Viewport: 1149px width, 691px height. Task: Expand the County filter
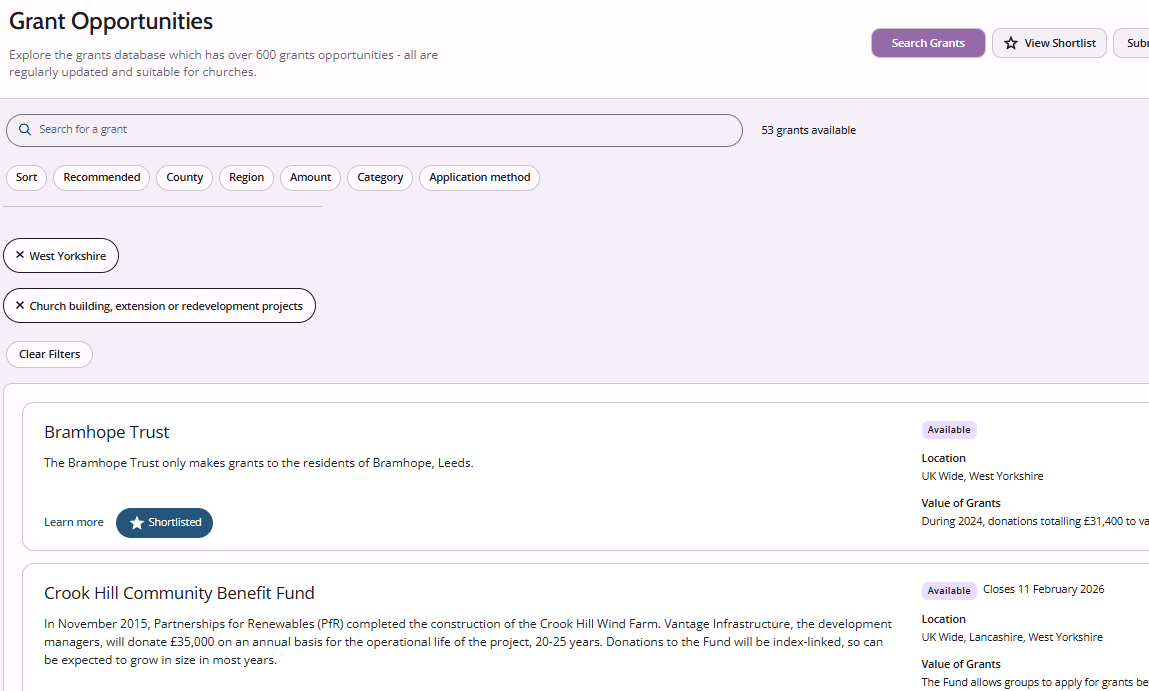tap(184, 178)
